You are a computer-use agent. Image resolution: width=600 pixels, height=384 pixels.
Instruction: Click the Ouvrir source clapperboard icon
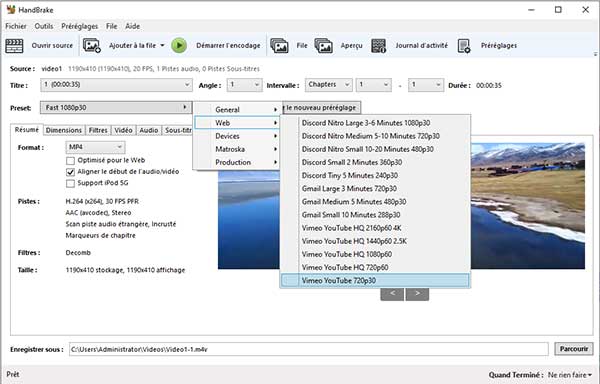(x=14, y=46)
